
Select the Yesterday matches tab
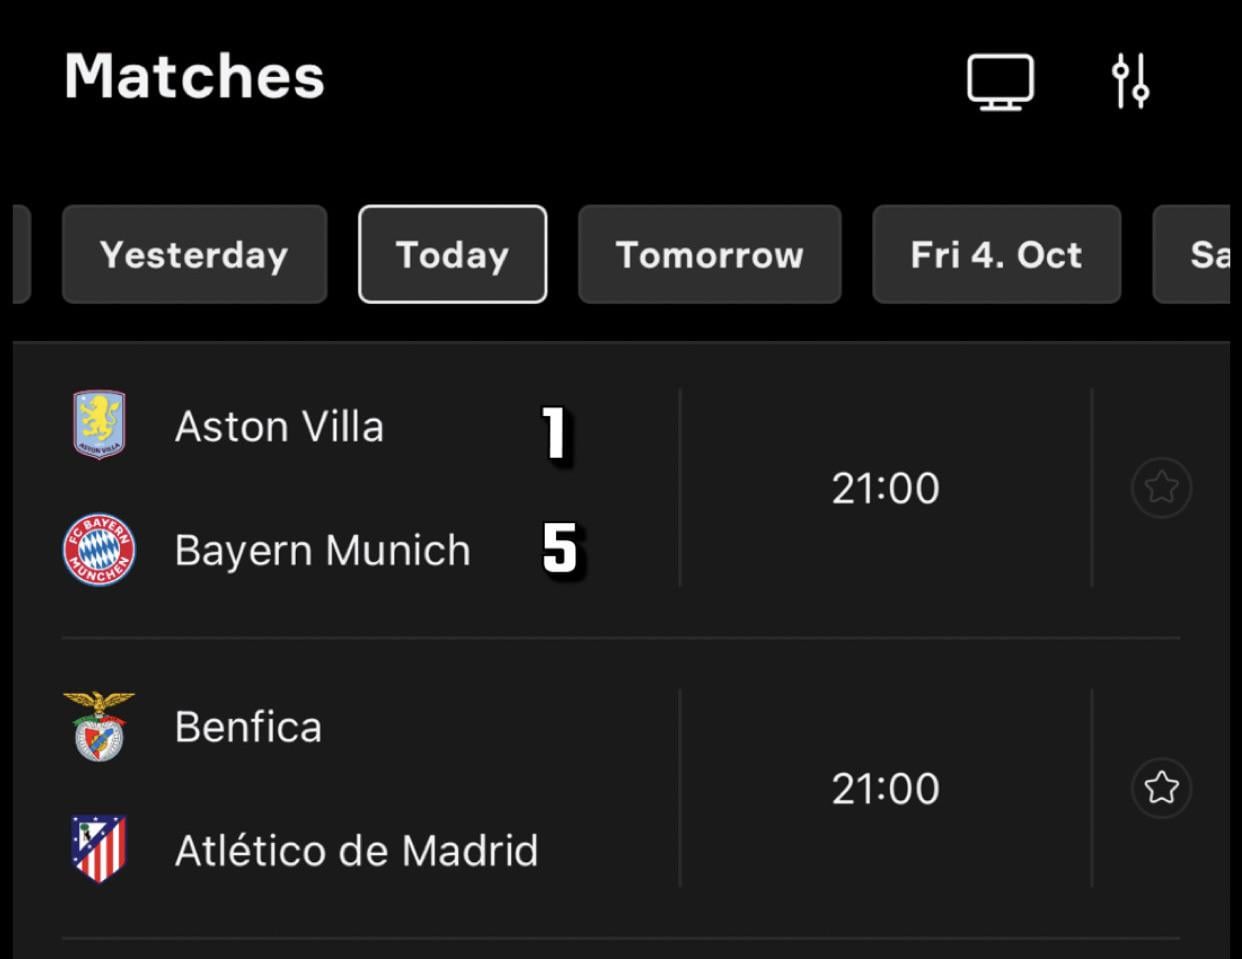click(x=193, y=254)
